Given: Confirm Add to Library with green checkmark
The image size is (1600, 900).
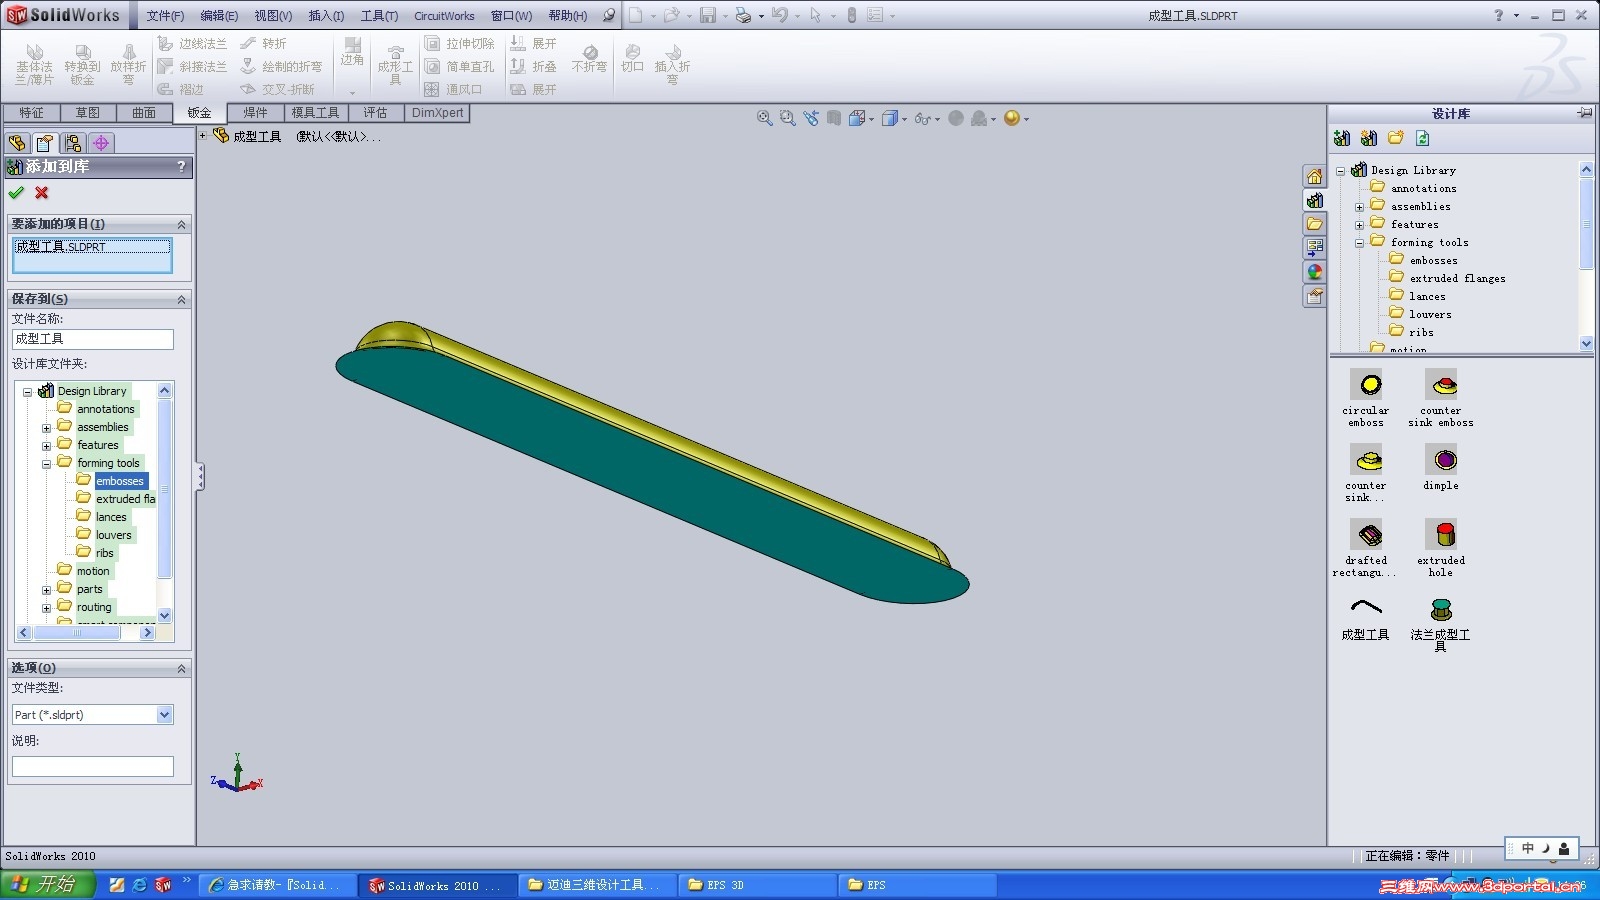Looking at the screenshot, I should pos(16,193).
